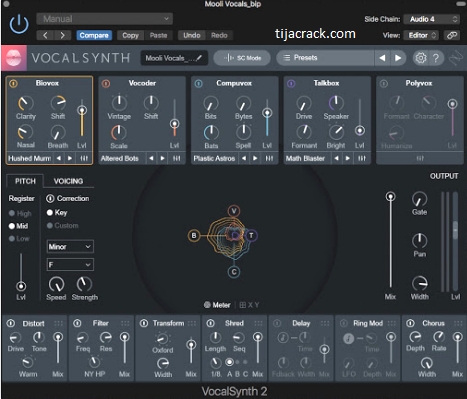This screenshot has height=399, width=467.
Task: Choose Custom correction mode radio
Action: click(x=50, y=226)
